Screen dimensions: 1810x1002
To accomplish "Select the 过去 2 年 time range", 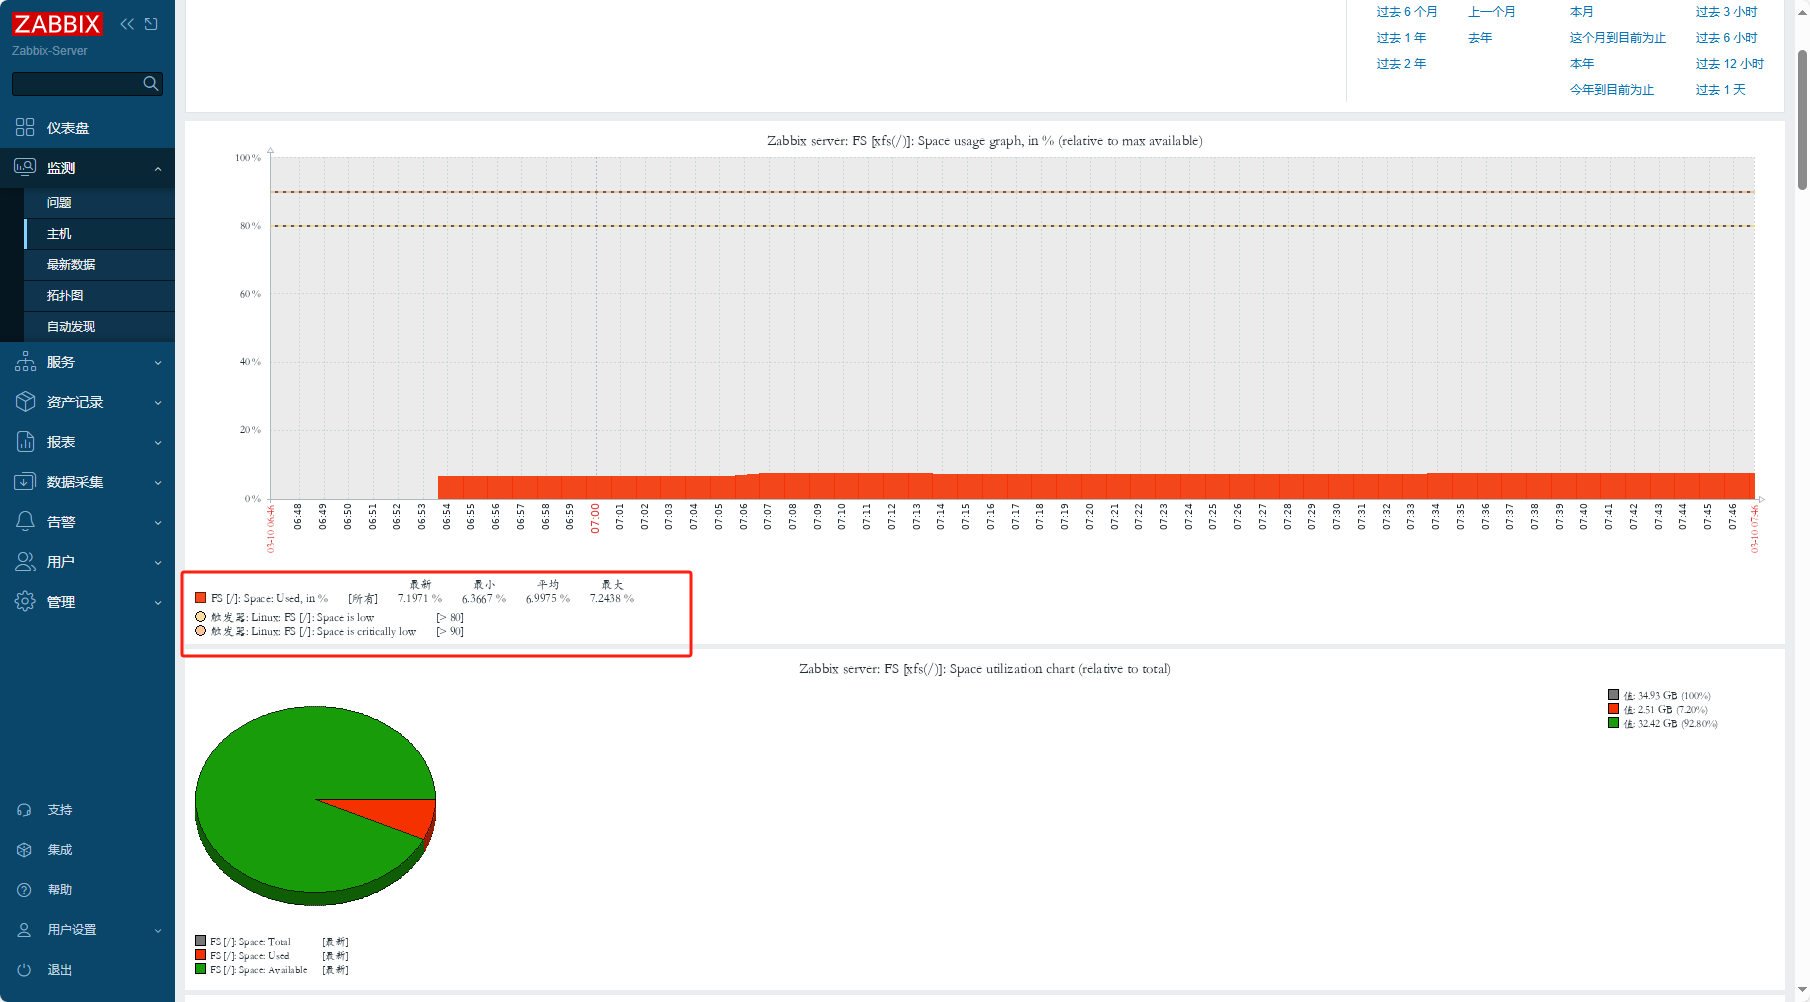I will tap(1401, 64).
